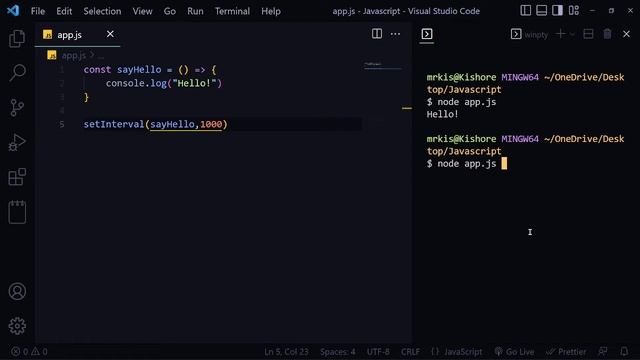The width and height of the screenshot is (640, 360).
Task: Open the feedback icon in status bar
Action: (x=603, y=351)
